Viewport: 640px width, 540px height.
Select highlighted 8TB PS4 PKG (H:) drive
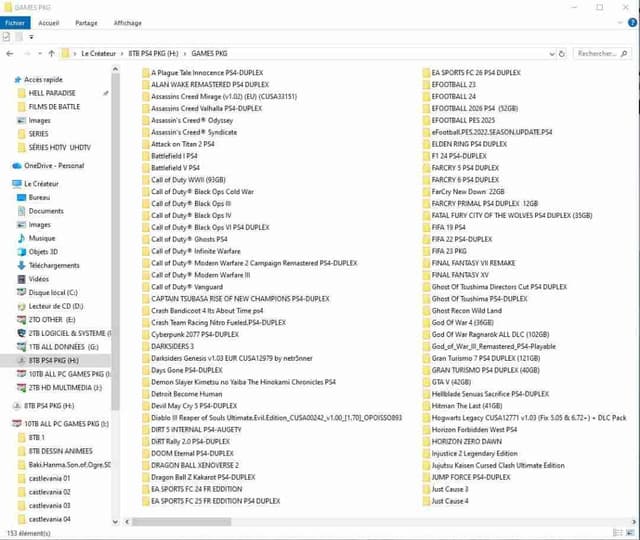coord(53,360)
